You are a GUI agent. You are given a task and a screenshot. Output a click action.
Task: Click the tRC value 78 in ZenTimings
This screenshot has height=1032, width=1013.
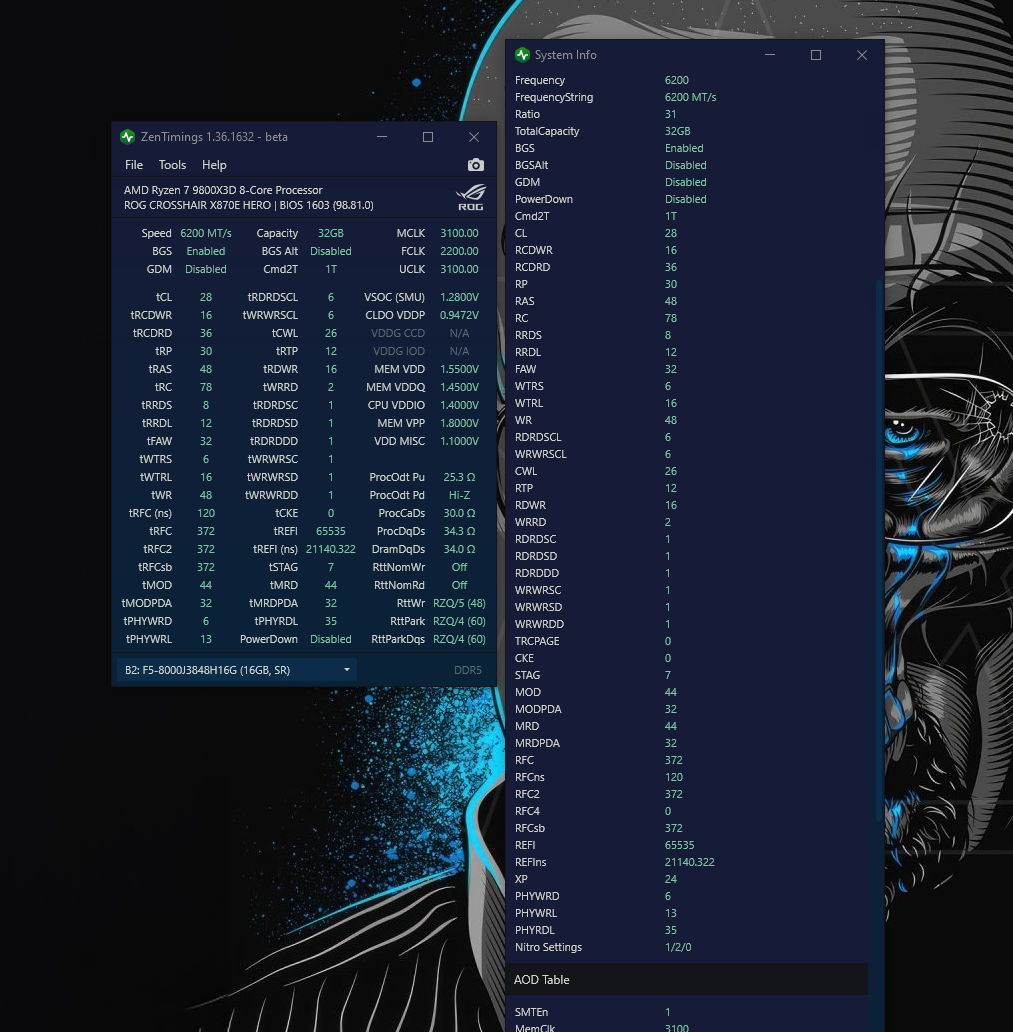[x=206, y=387]
